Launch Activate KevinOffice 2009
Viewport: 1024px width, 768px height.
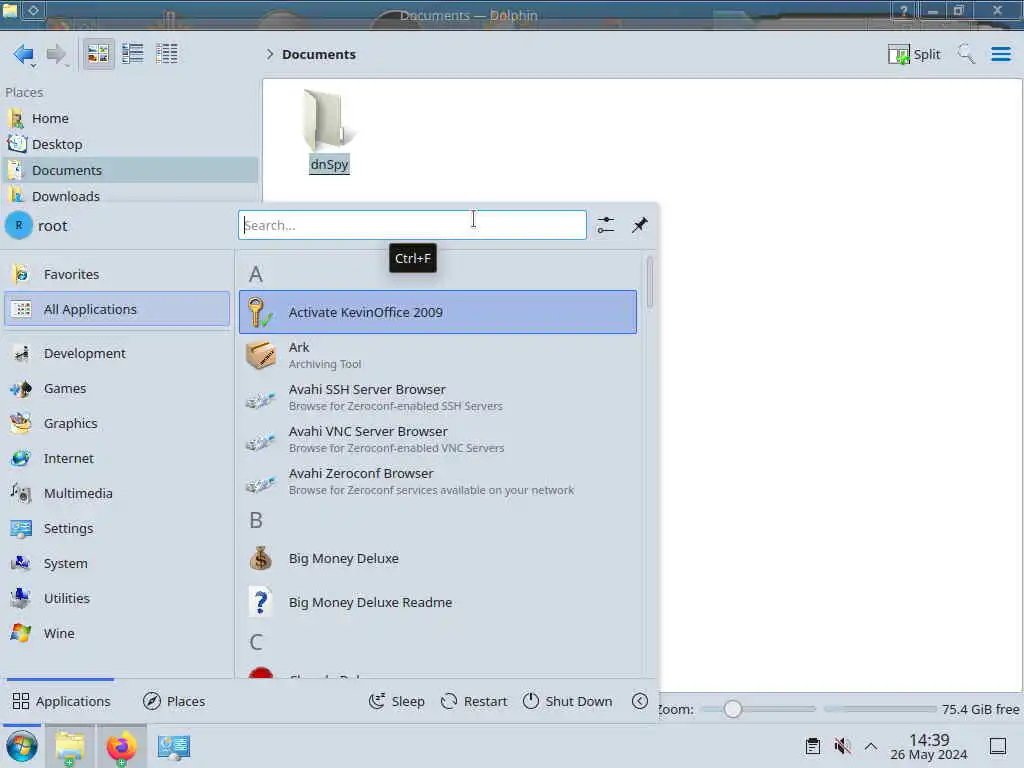click(438, 312)
